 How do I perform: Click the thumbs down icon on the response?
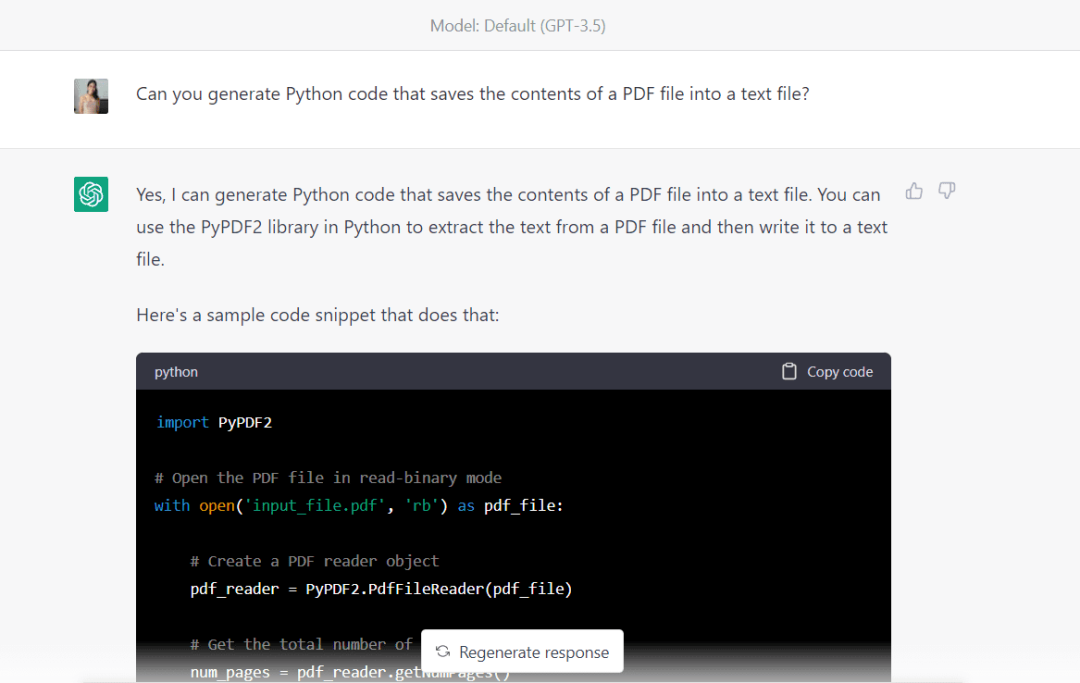(947, 191)
